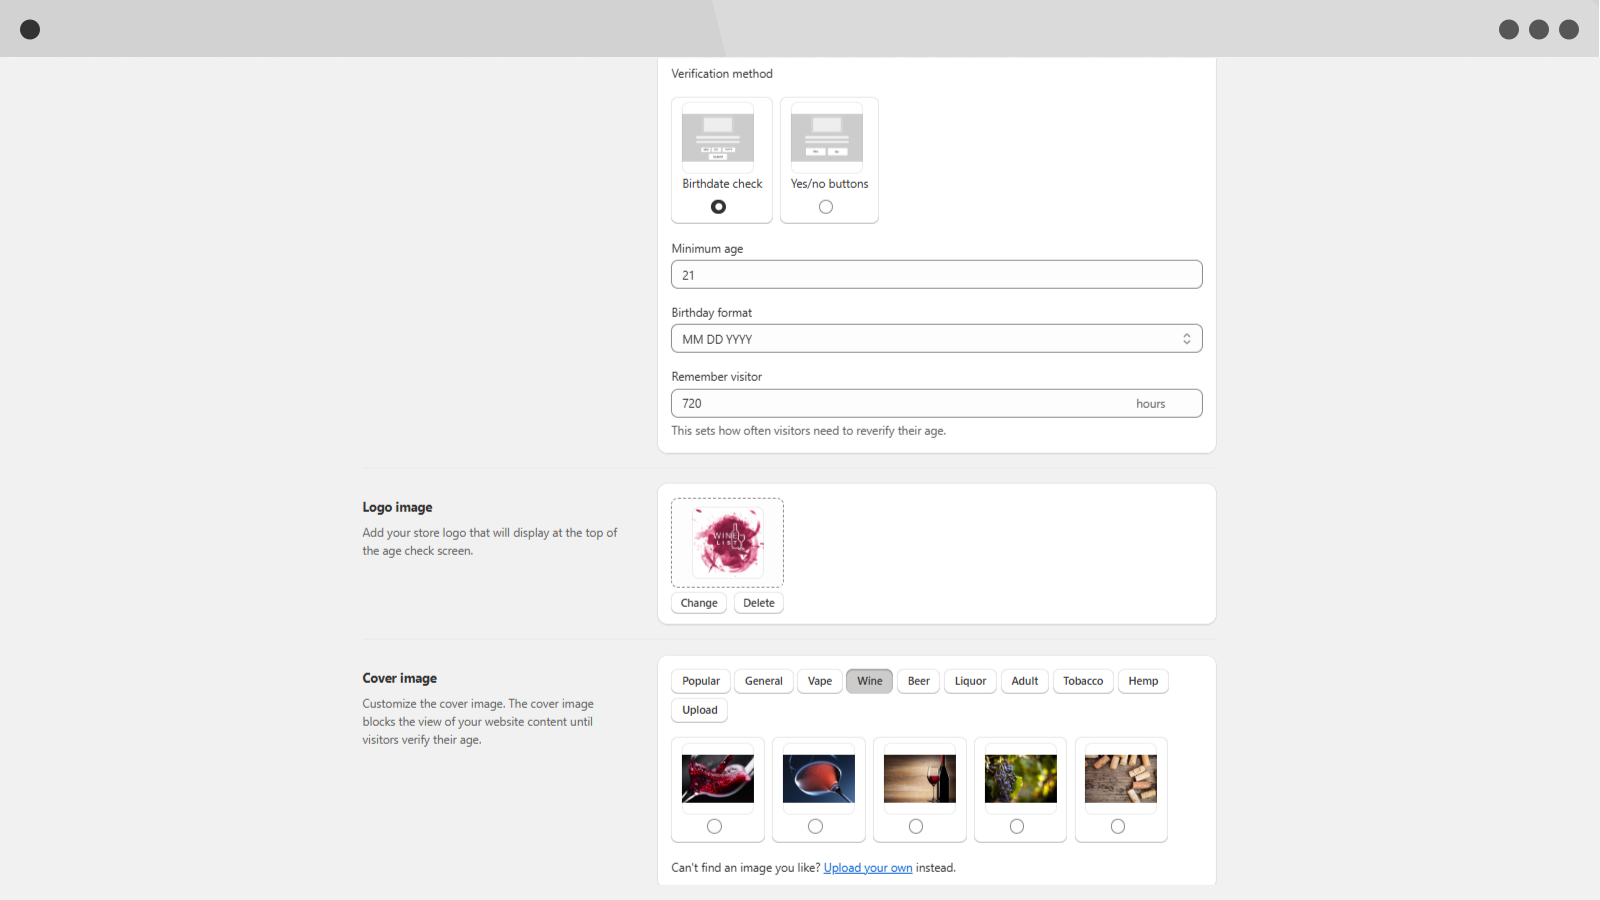Switch to the Beer cover tab
Screen dimensions: 1600x900
(x=919, y=681)
